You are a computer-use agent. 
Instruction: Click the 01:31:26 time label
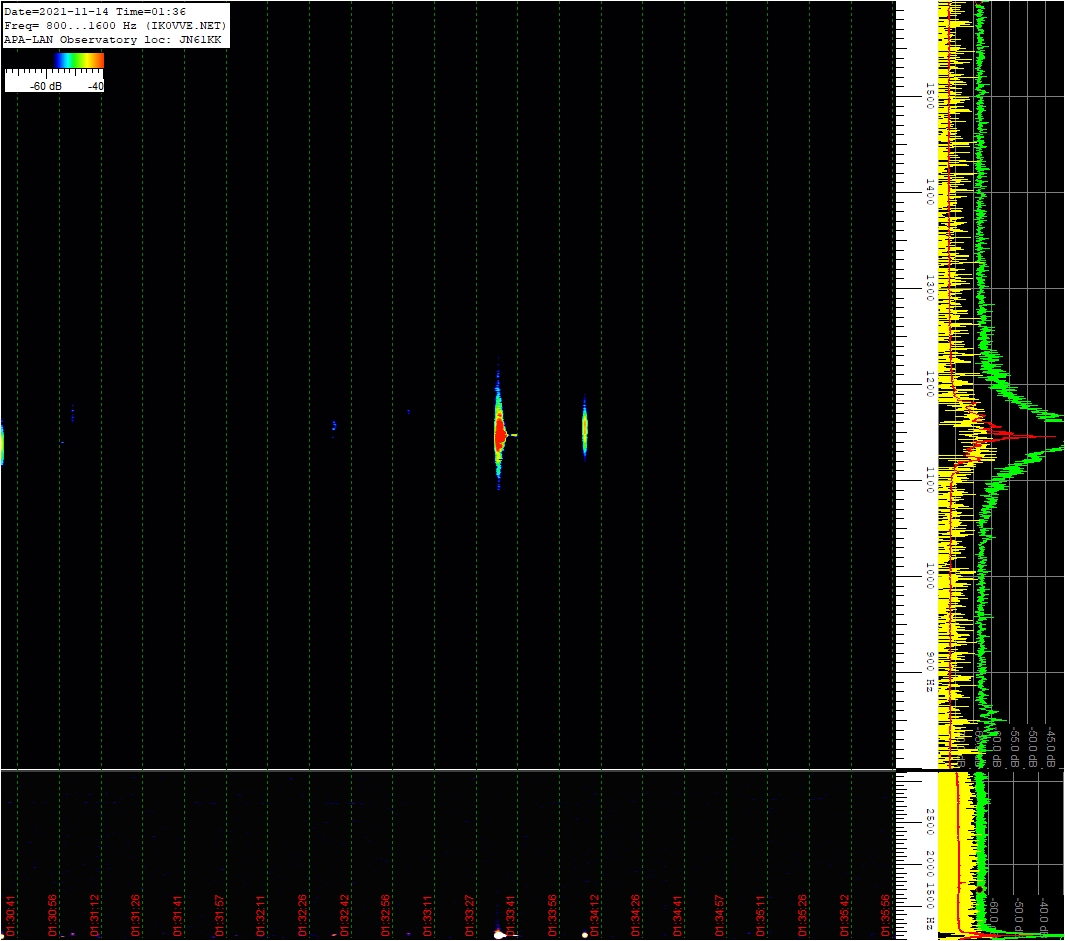pos(136,915)
